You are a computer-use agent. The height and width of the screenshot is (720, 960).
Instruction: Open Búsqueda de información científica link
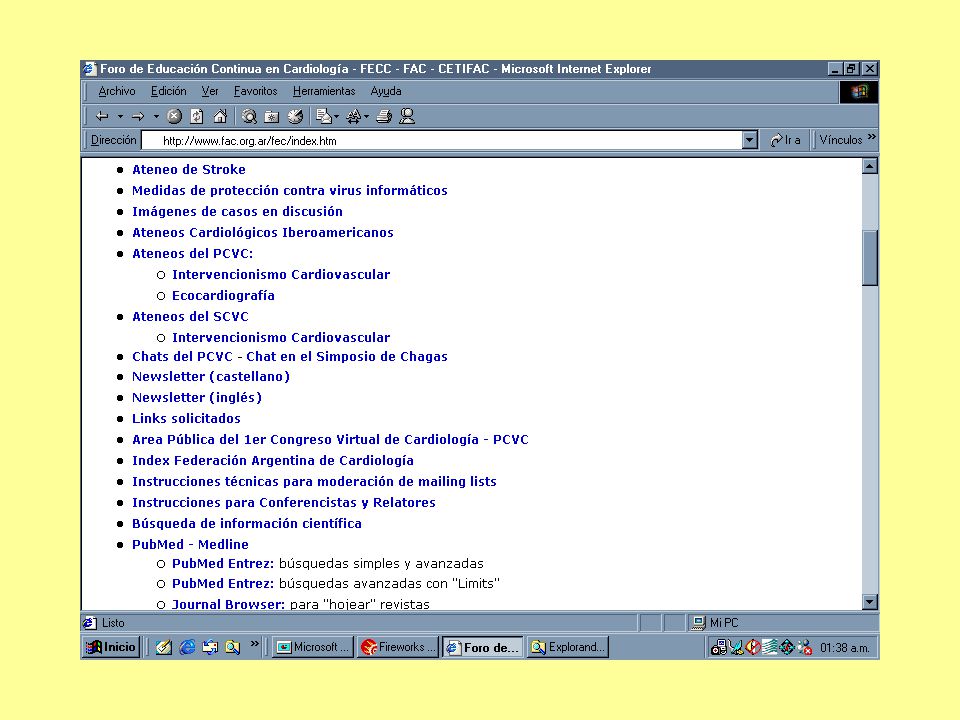click(247, 524)
